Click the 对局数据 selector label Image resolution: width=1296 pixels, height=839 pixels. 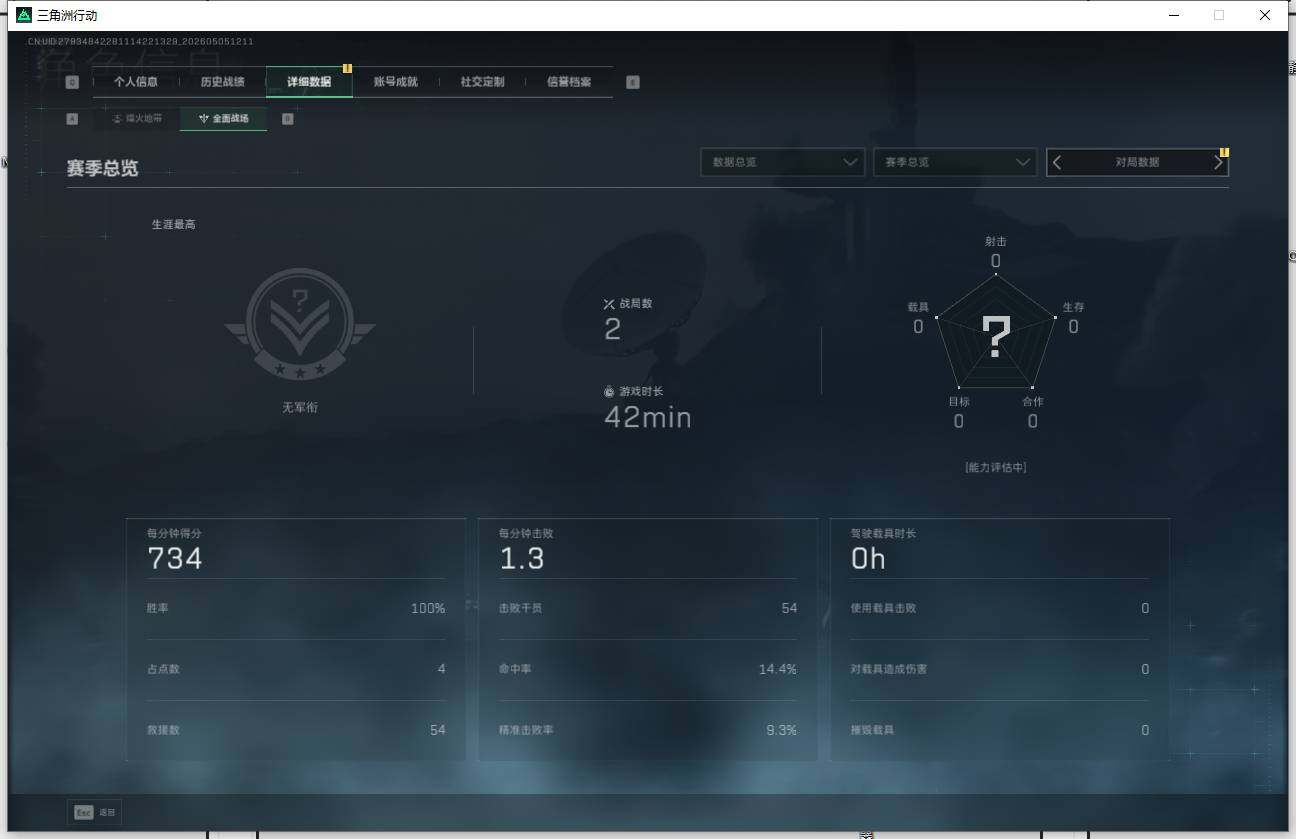point(1137,162)
